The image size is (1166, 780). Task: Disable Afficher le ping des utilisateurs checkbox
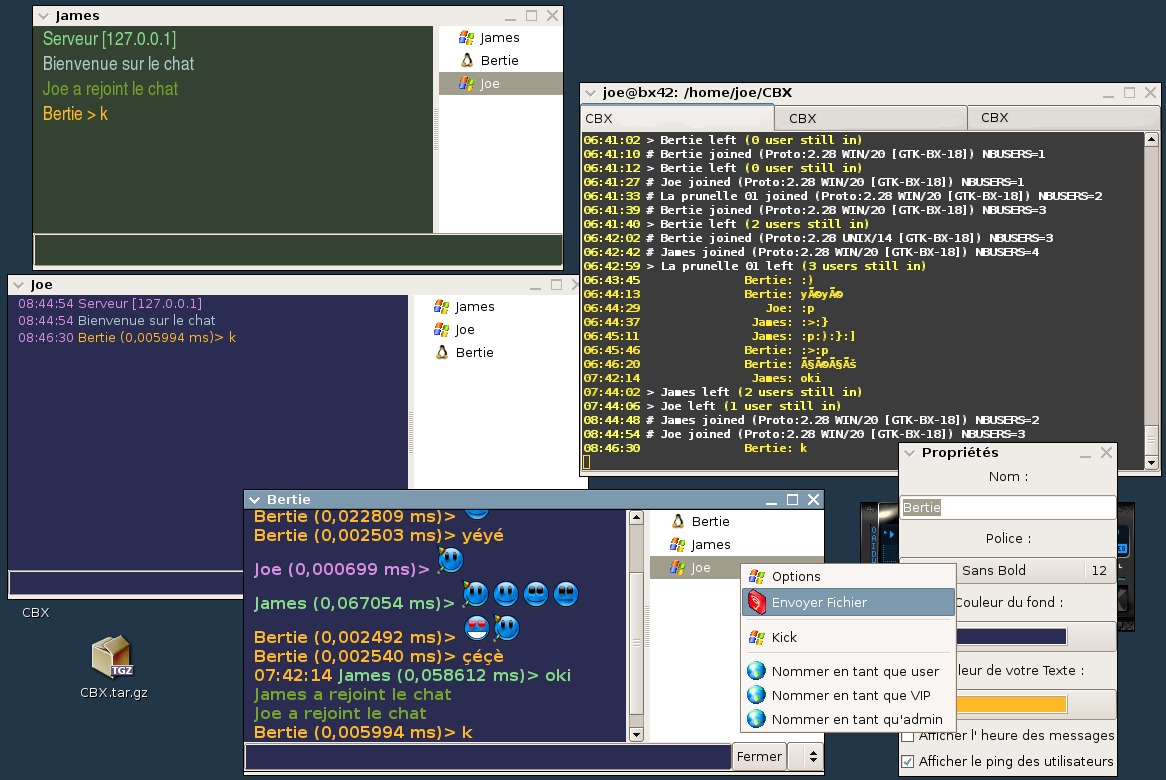[908, 761]
